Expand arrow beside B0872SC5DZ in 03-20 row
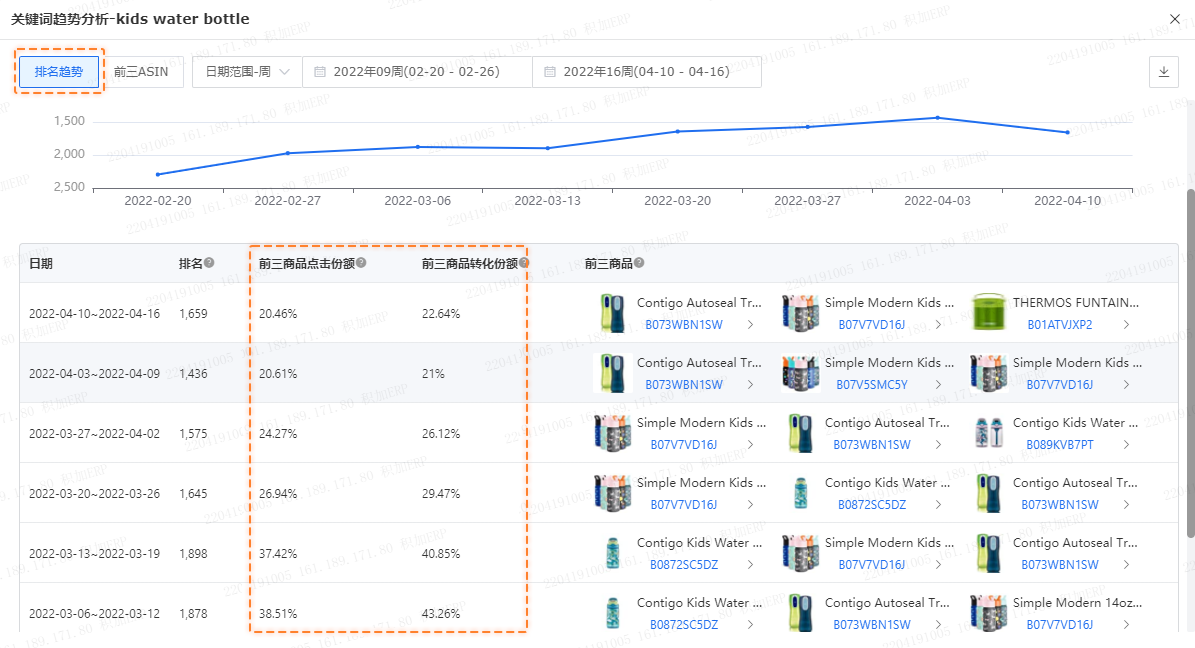This screenshot has height=648, width=1195. click(938, 505)
